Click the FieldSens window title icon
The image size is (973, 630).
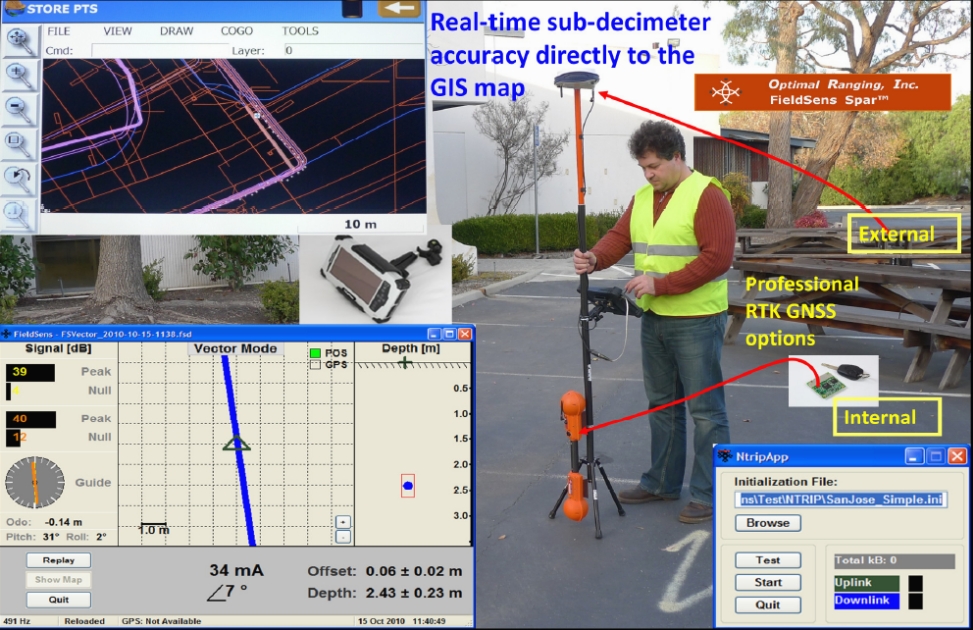pyautogui.click(x=6, y=334)
